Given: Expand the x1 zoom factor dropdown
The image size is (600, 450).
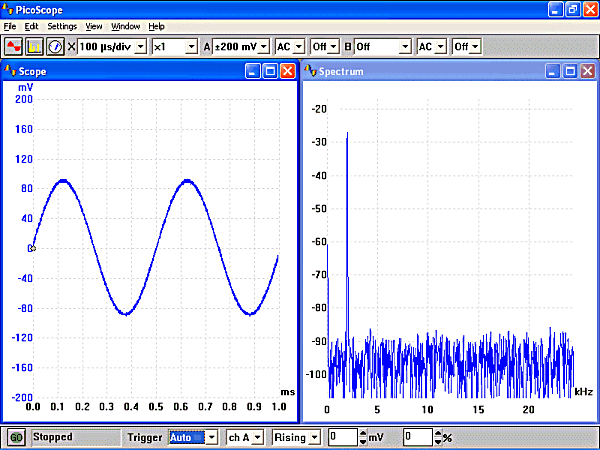Looking at the screenshot, I should tap(191, 47).
